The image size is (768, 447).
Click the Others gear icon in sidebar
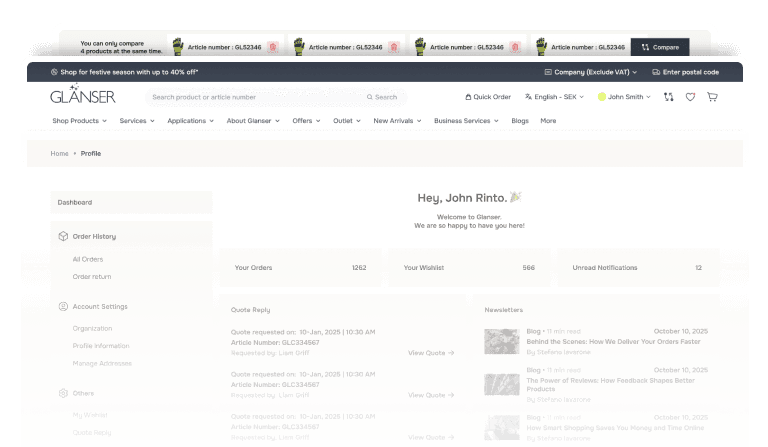pyautogui.click(x=63, y=393)
